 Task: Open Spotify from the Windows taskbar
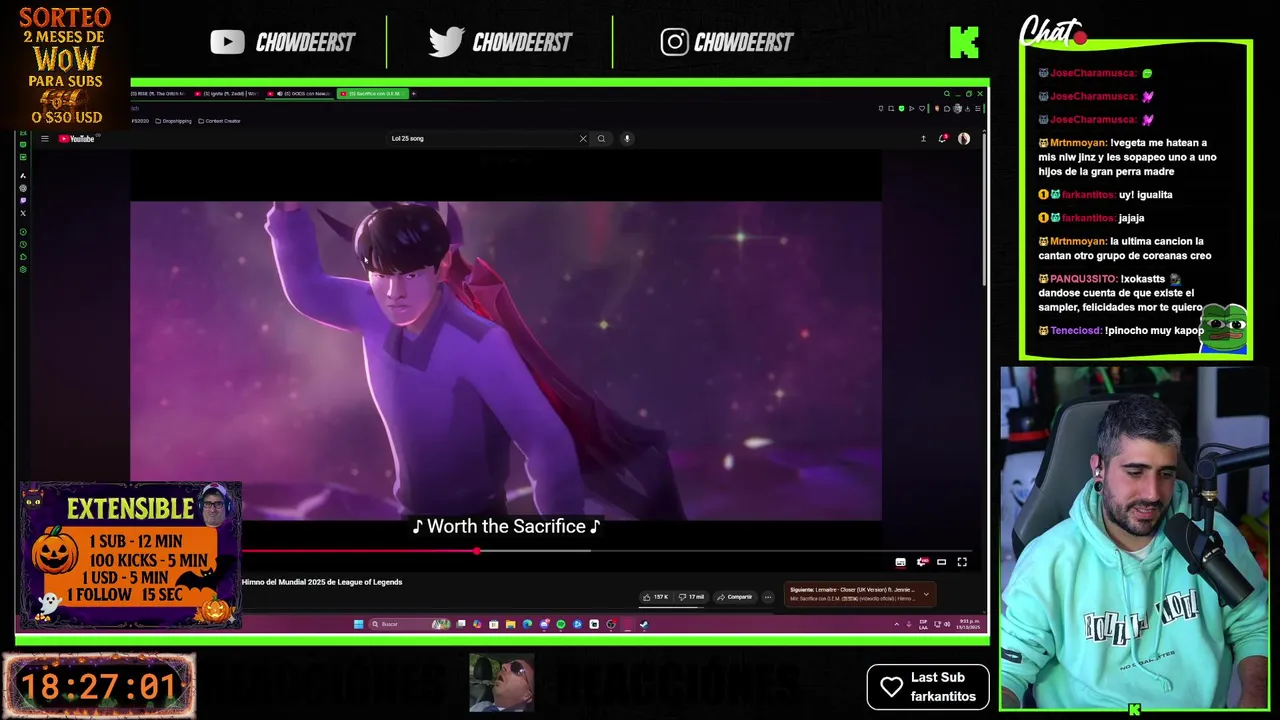click(560, 624)
